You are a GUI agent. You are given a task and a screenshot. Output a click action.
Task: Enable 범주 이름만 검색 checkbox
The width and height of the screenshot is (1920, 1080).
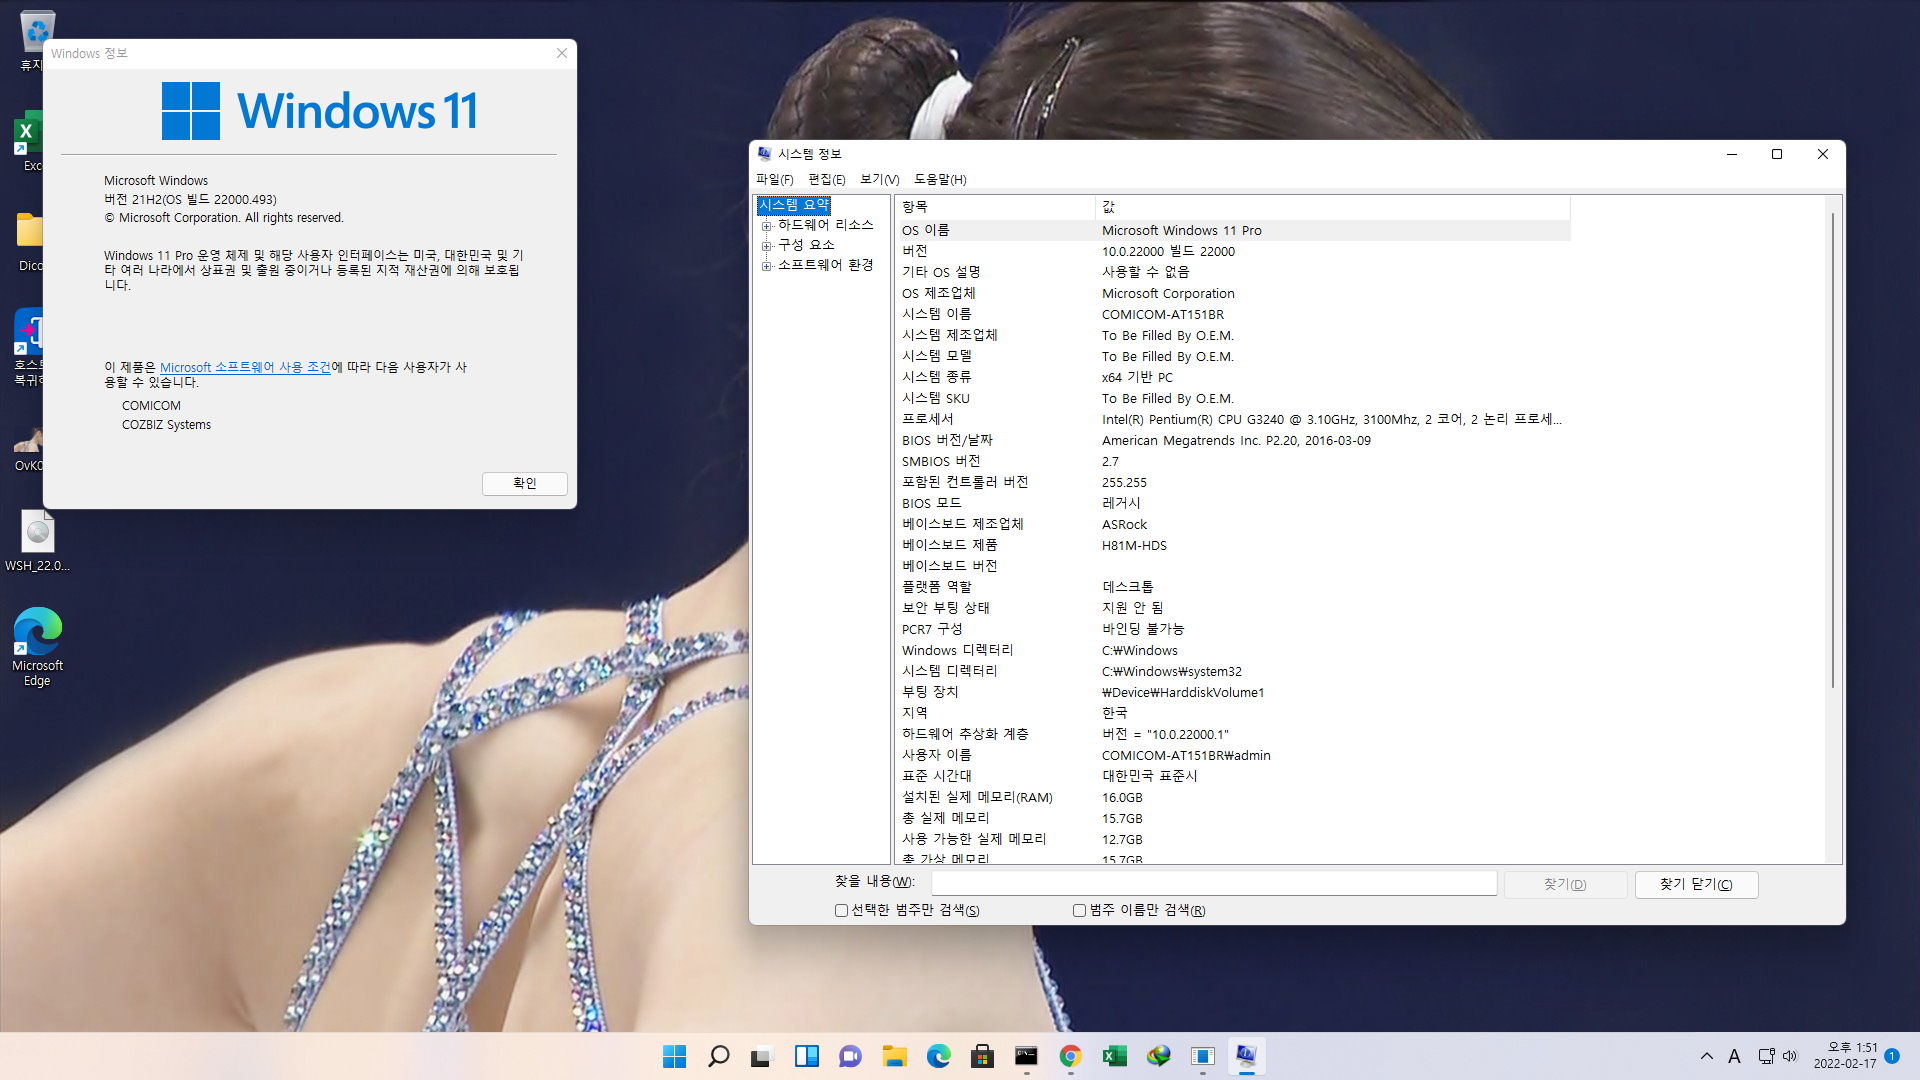(1079, 911)
